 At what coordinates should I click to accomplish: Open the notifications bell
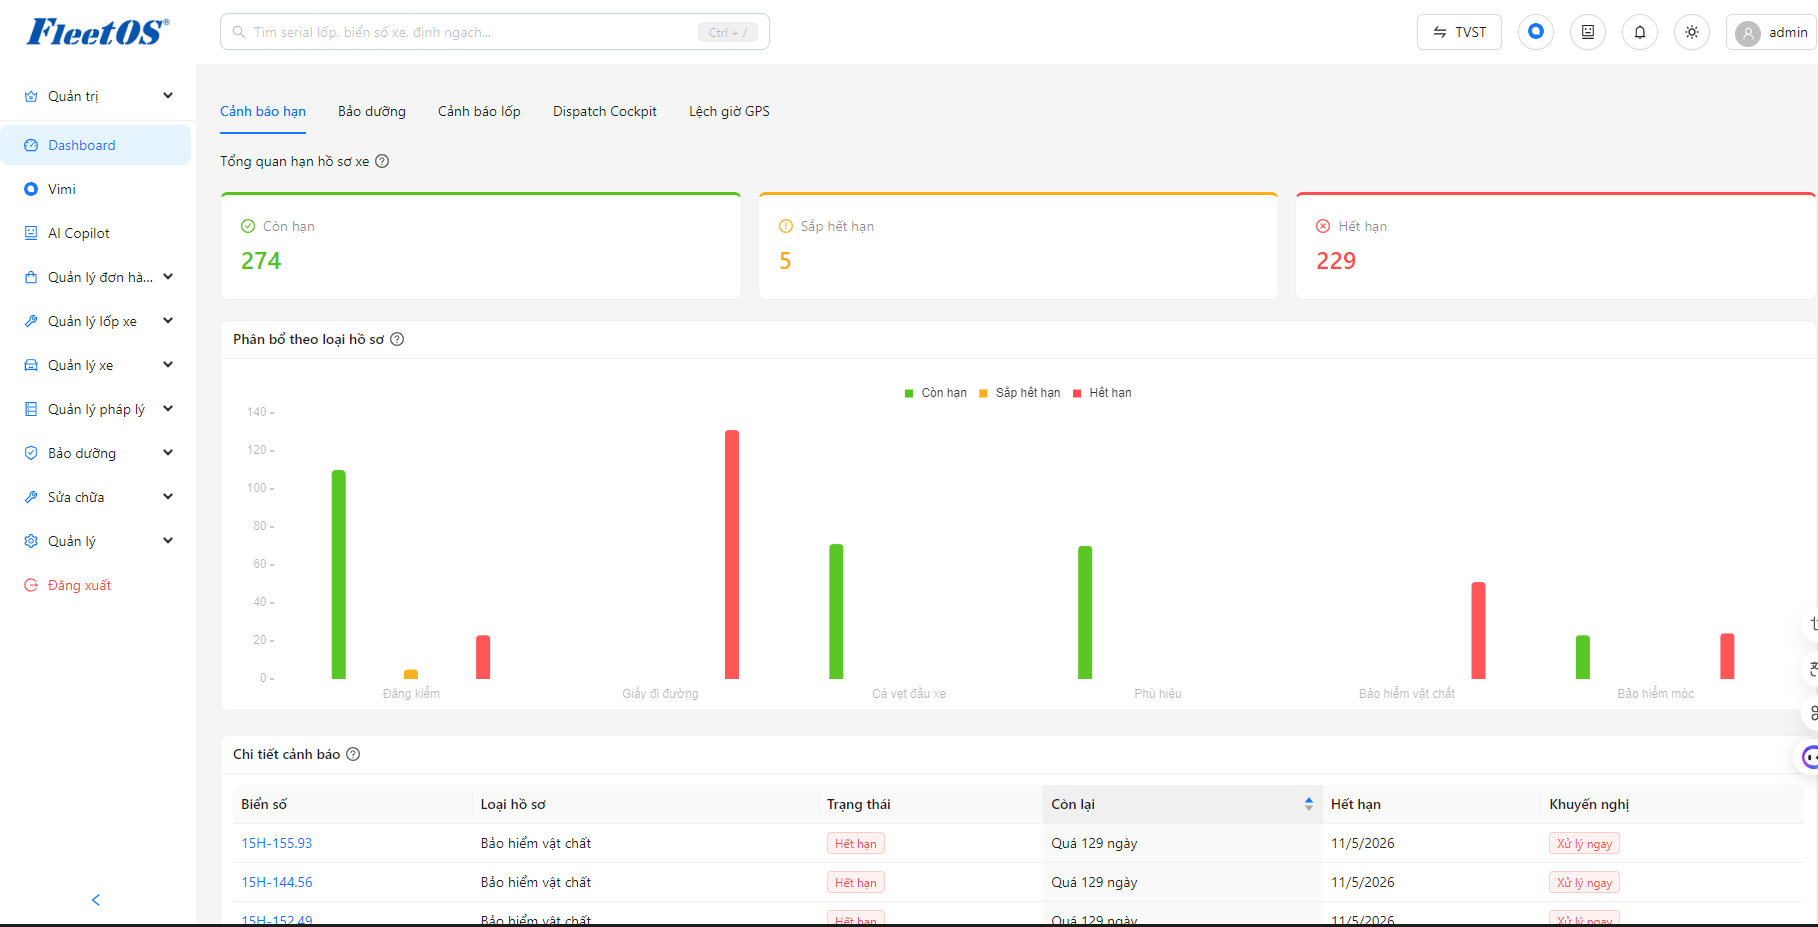tap(1640, 32)
